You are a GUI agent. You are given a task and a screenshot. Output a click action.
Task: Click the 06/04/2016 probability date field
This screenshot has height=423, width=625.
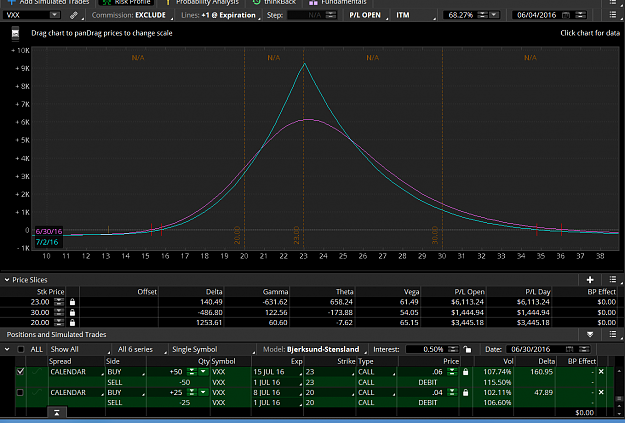point(537,15)
